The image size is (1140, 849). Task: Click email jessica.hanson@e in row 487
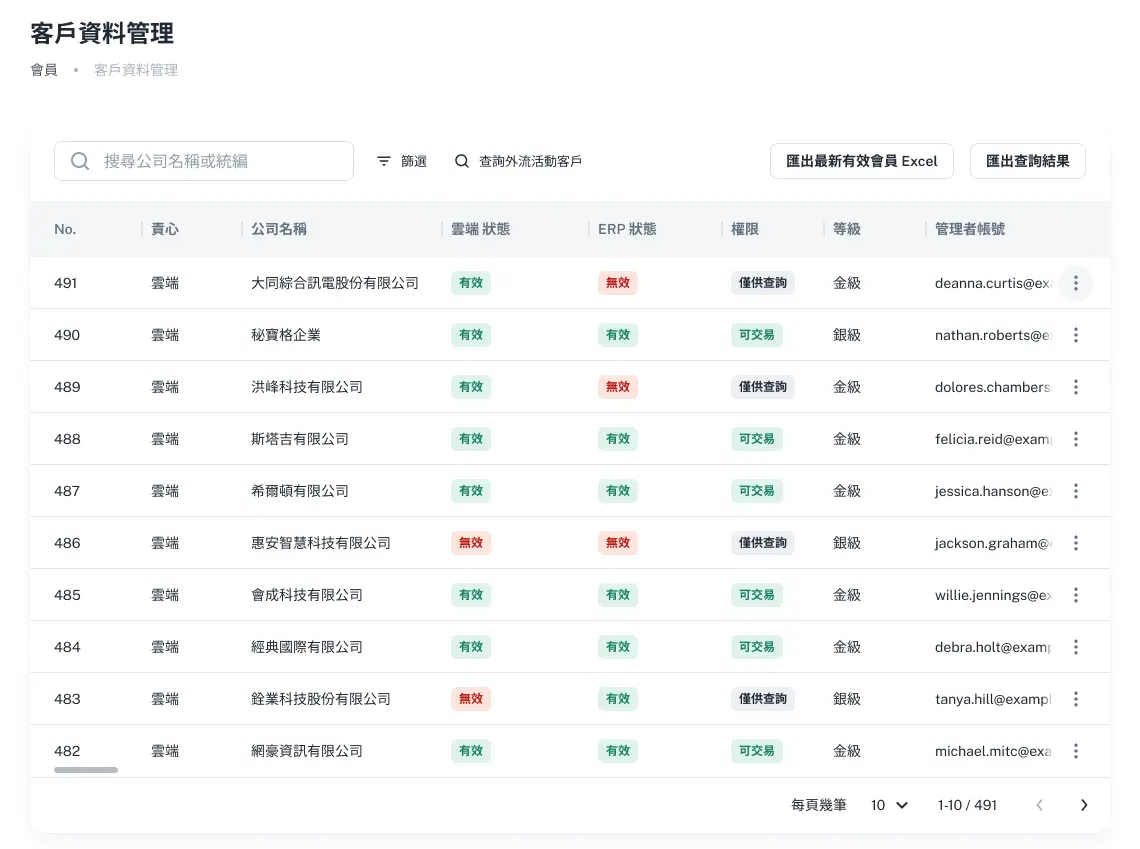tap(992, 491)
